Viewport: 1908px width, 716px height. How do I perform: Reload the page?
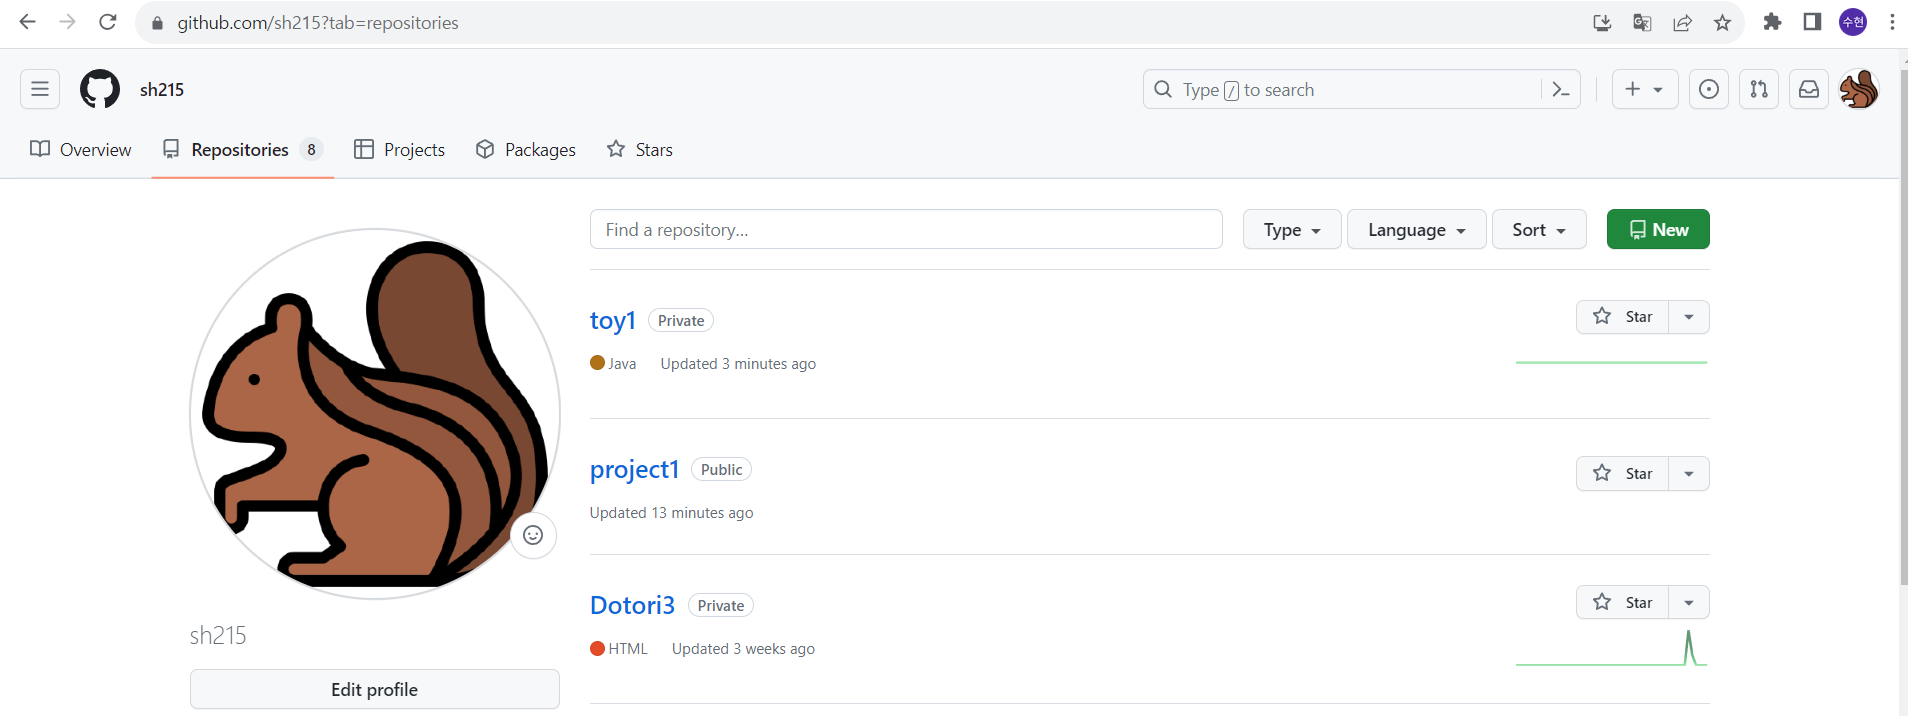tap(107, 22)
